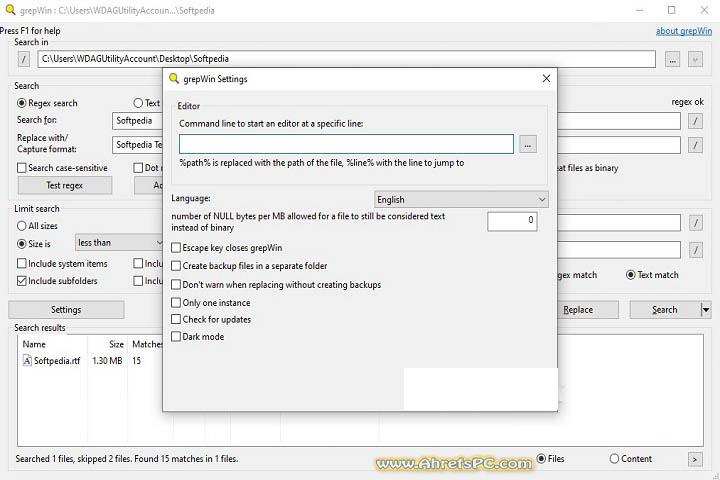This screenshot has width=720, height=480.
Task: Open the Settings button in main window
Action: [66, 310]
